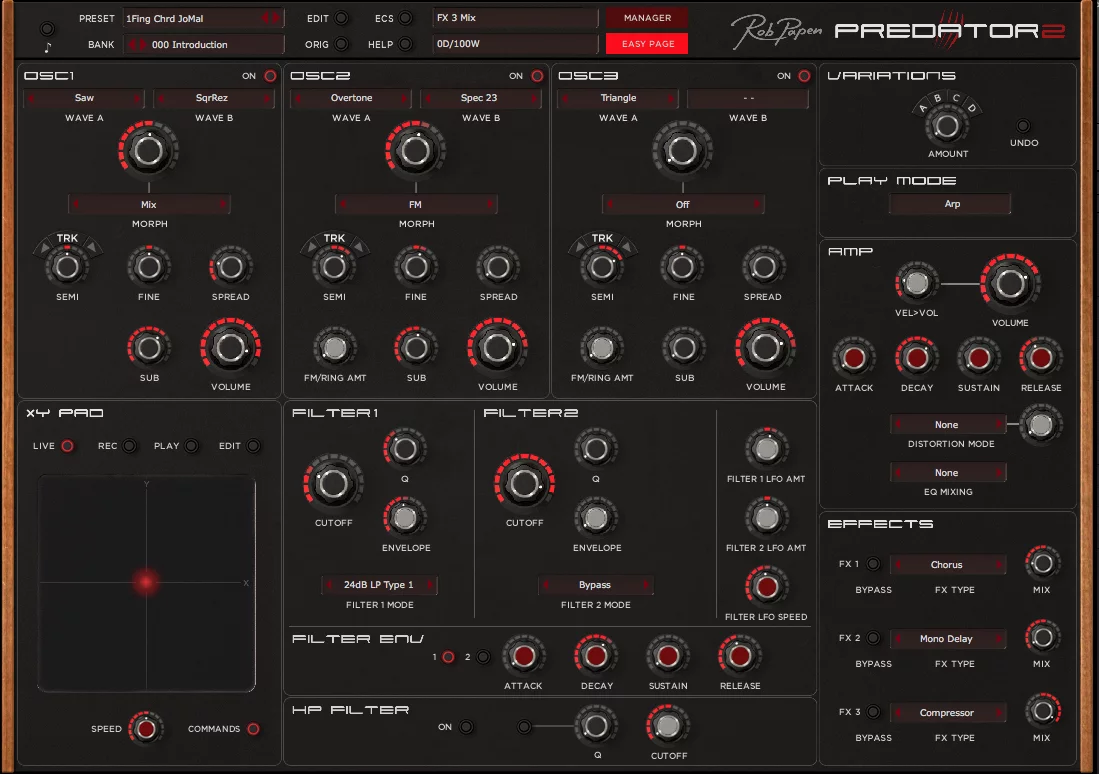Click the ECS button

(405, 18)
